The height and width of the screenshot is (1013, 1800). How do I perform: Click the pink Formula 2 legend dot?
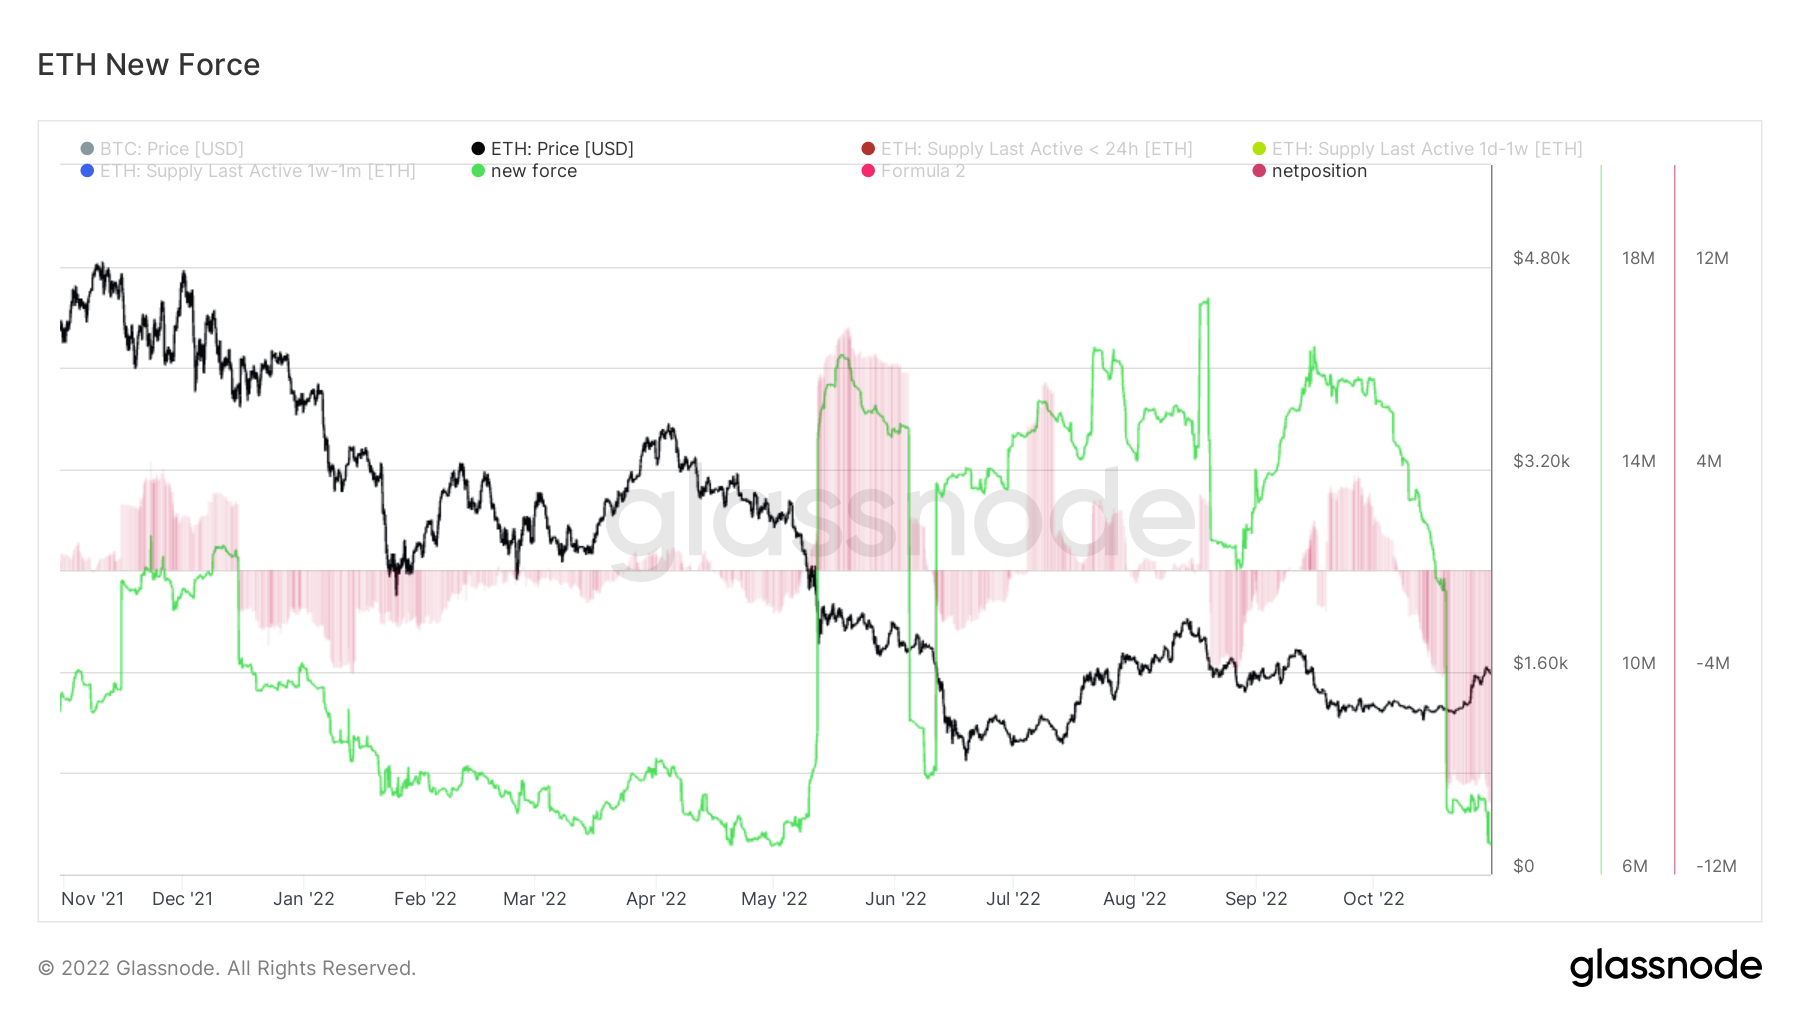868,171
